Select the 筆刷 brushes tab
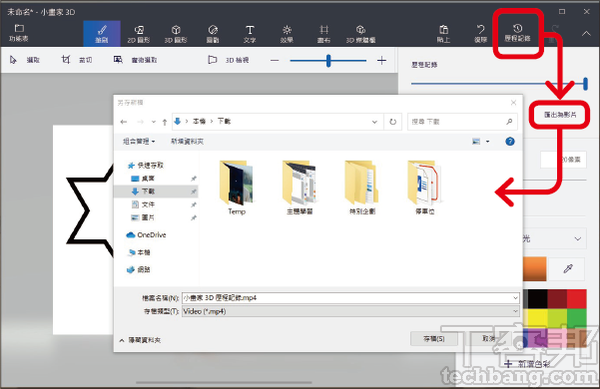The height and width of the screenshot is (389, 600). point(102,34)
